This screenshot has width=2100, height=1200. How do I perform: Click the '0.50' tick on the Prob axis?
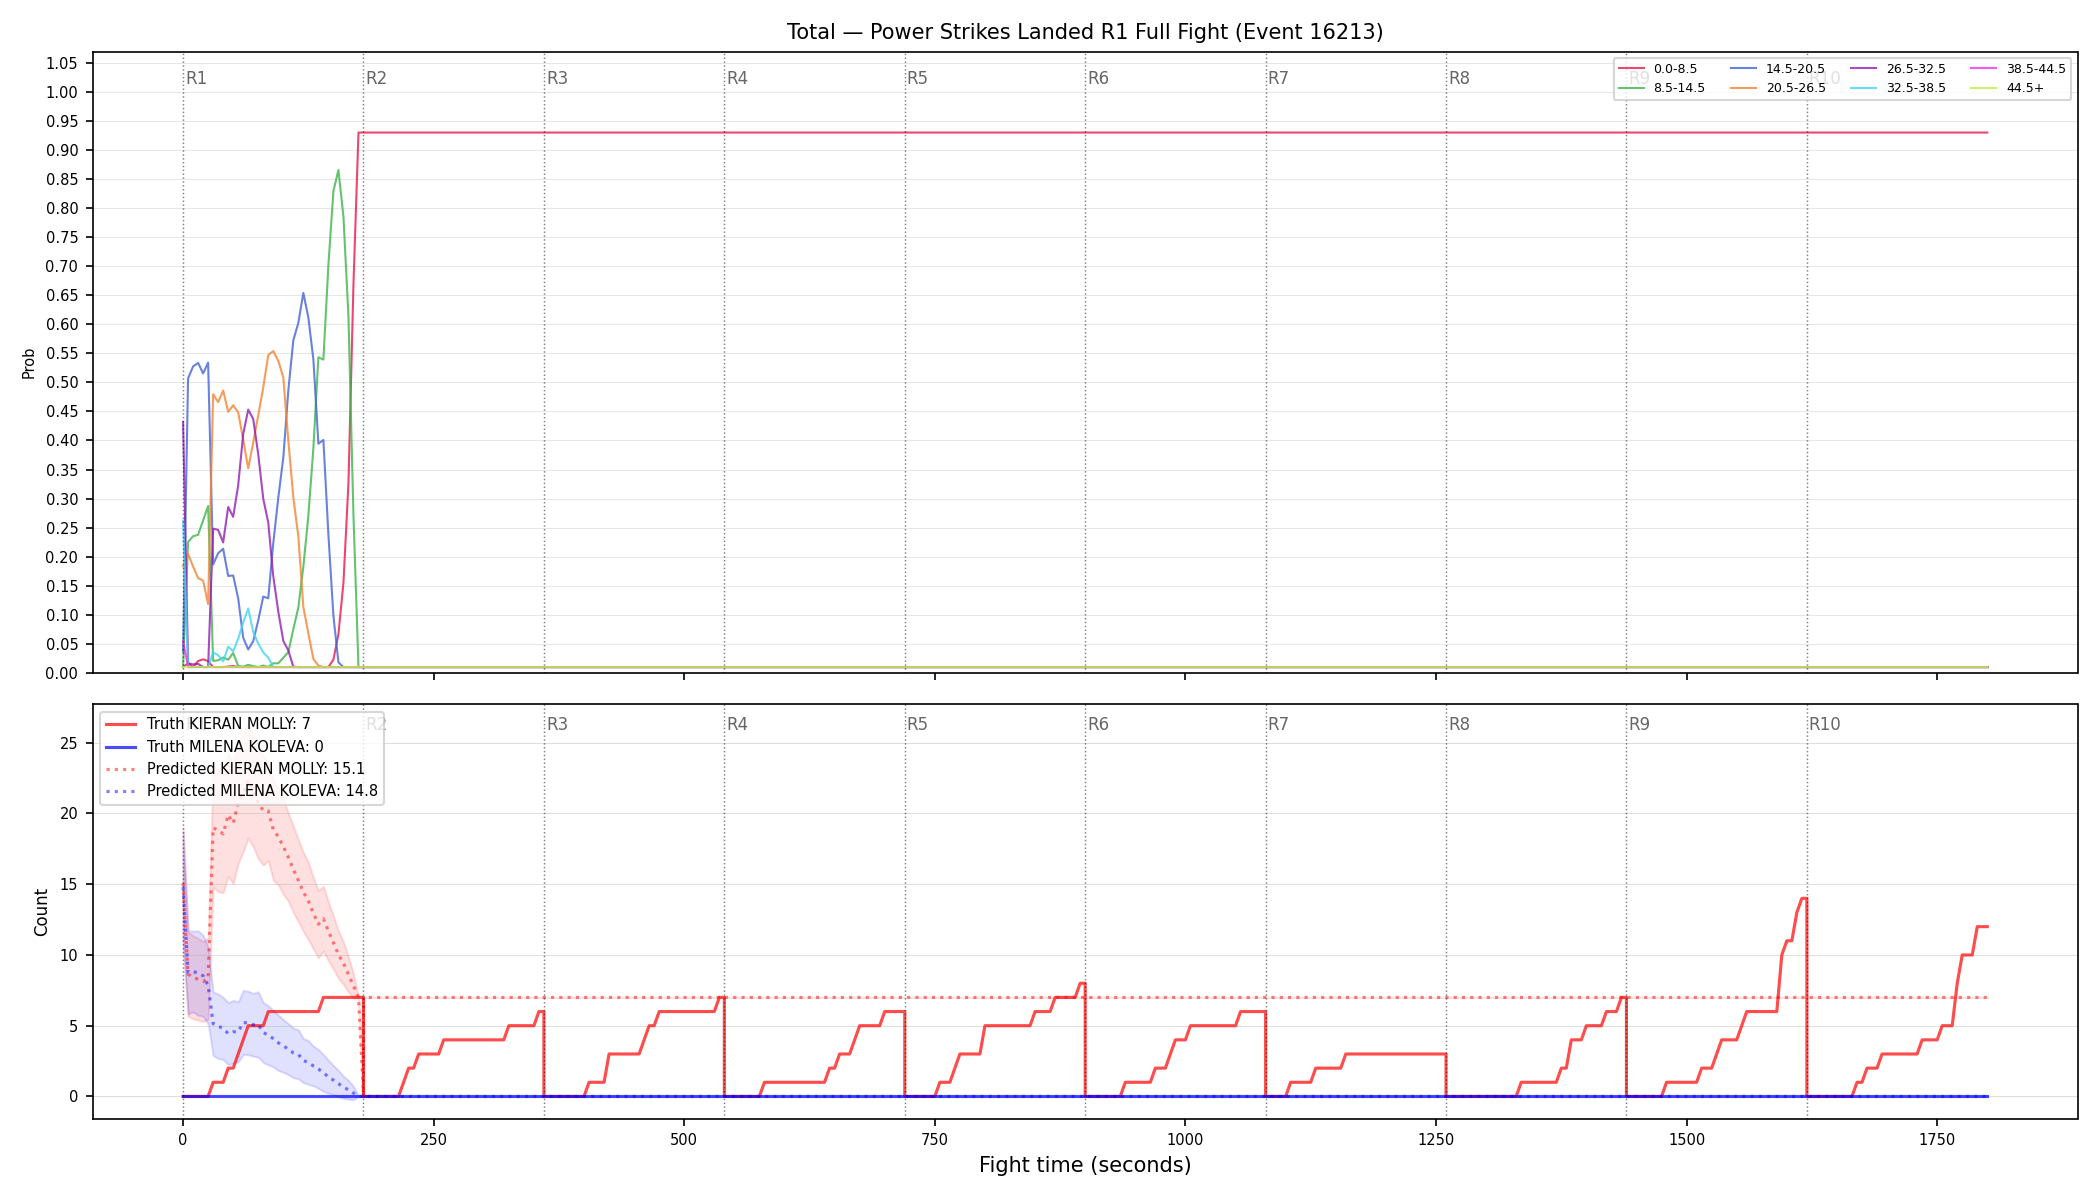[x=62, y=382]
